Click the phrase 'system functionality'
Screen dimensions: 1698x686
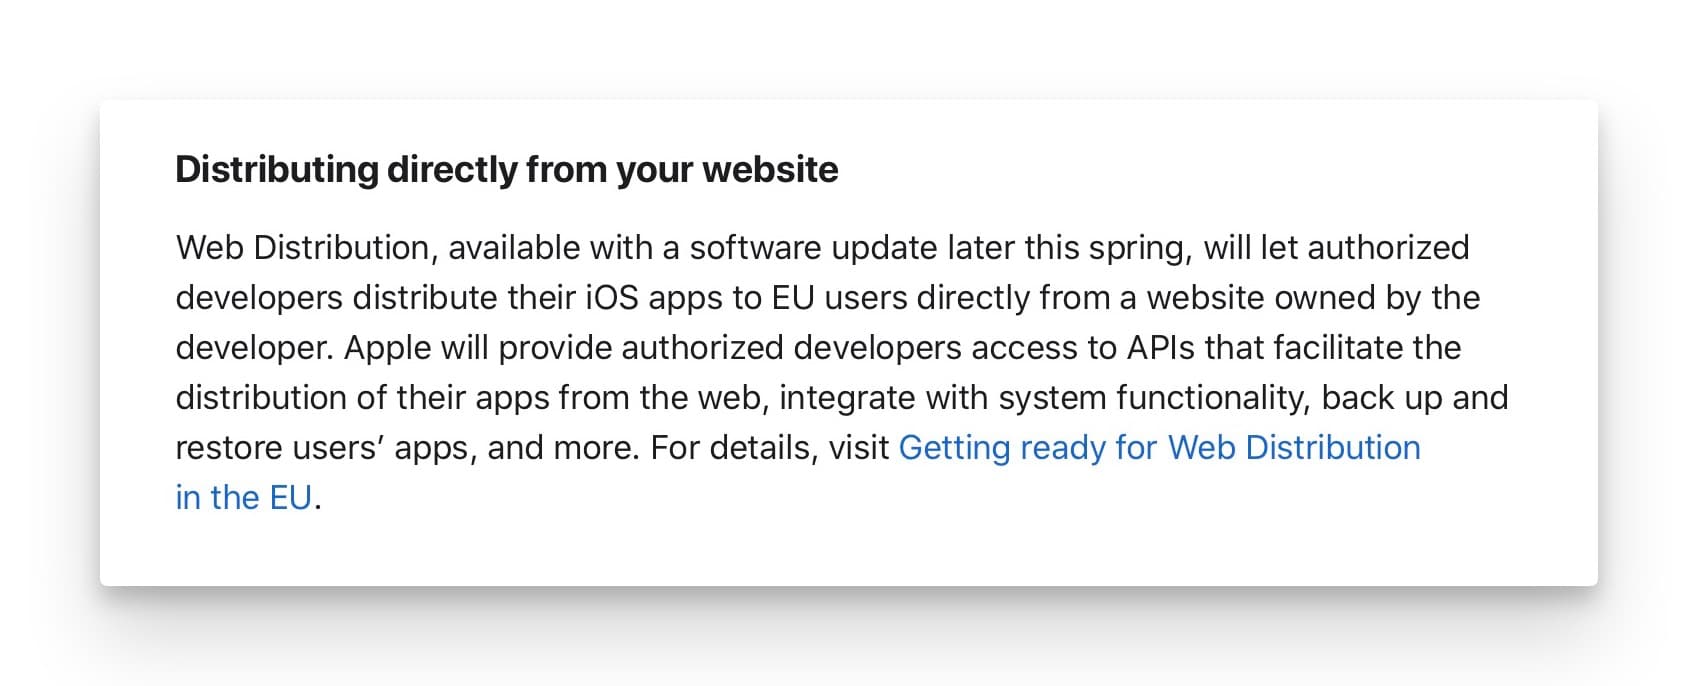[x=1153, y=398]
